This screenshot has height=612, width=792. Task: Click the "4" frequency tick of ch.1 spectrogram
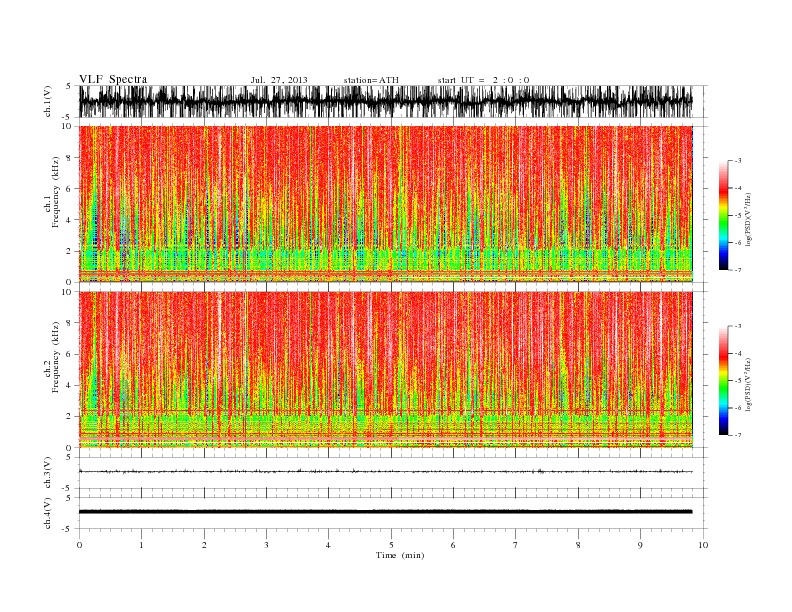pyautogui.click(x=69, y=220)
